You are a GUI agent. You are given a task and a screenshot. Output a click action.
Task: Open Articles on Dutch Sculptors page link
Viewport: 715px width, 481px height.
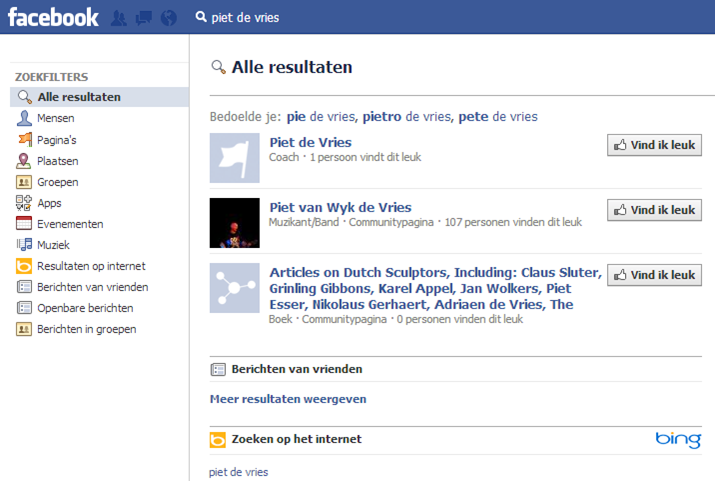435,288
